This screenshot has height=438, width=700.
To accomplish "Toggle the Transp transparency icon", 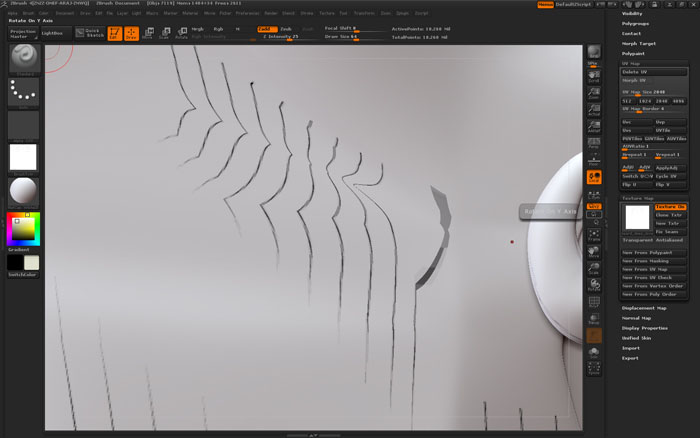I will tap(594, 319).
